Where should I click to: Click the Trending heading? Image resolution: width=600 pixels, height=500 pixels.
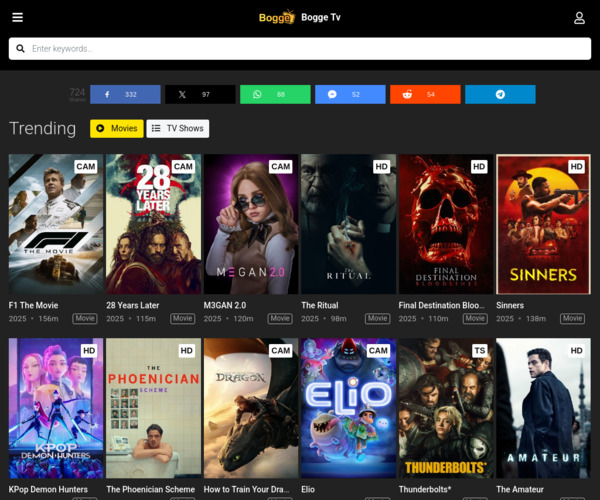[x=42, y=129]
